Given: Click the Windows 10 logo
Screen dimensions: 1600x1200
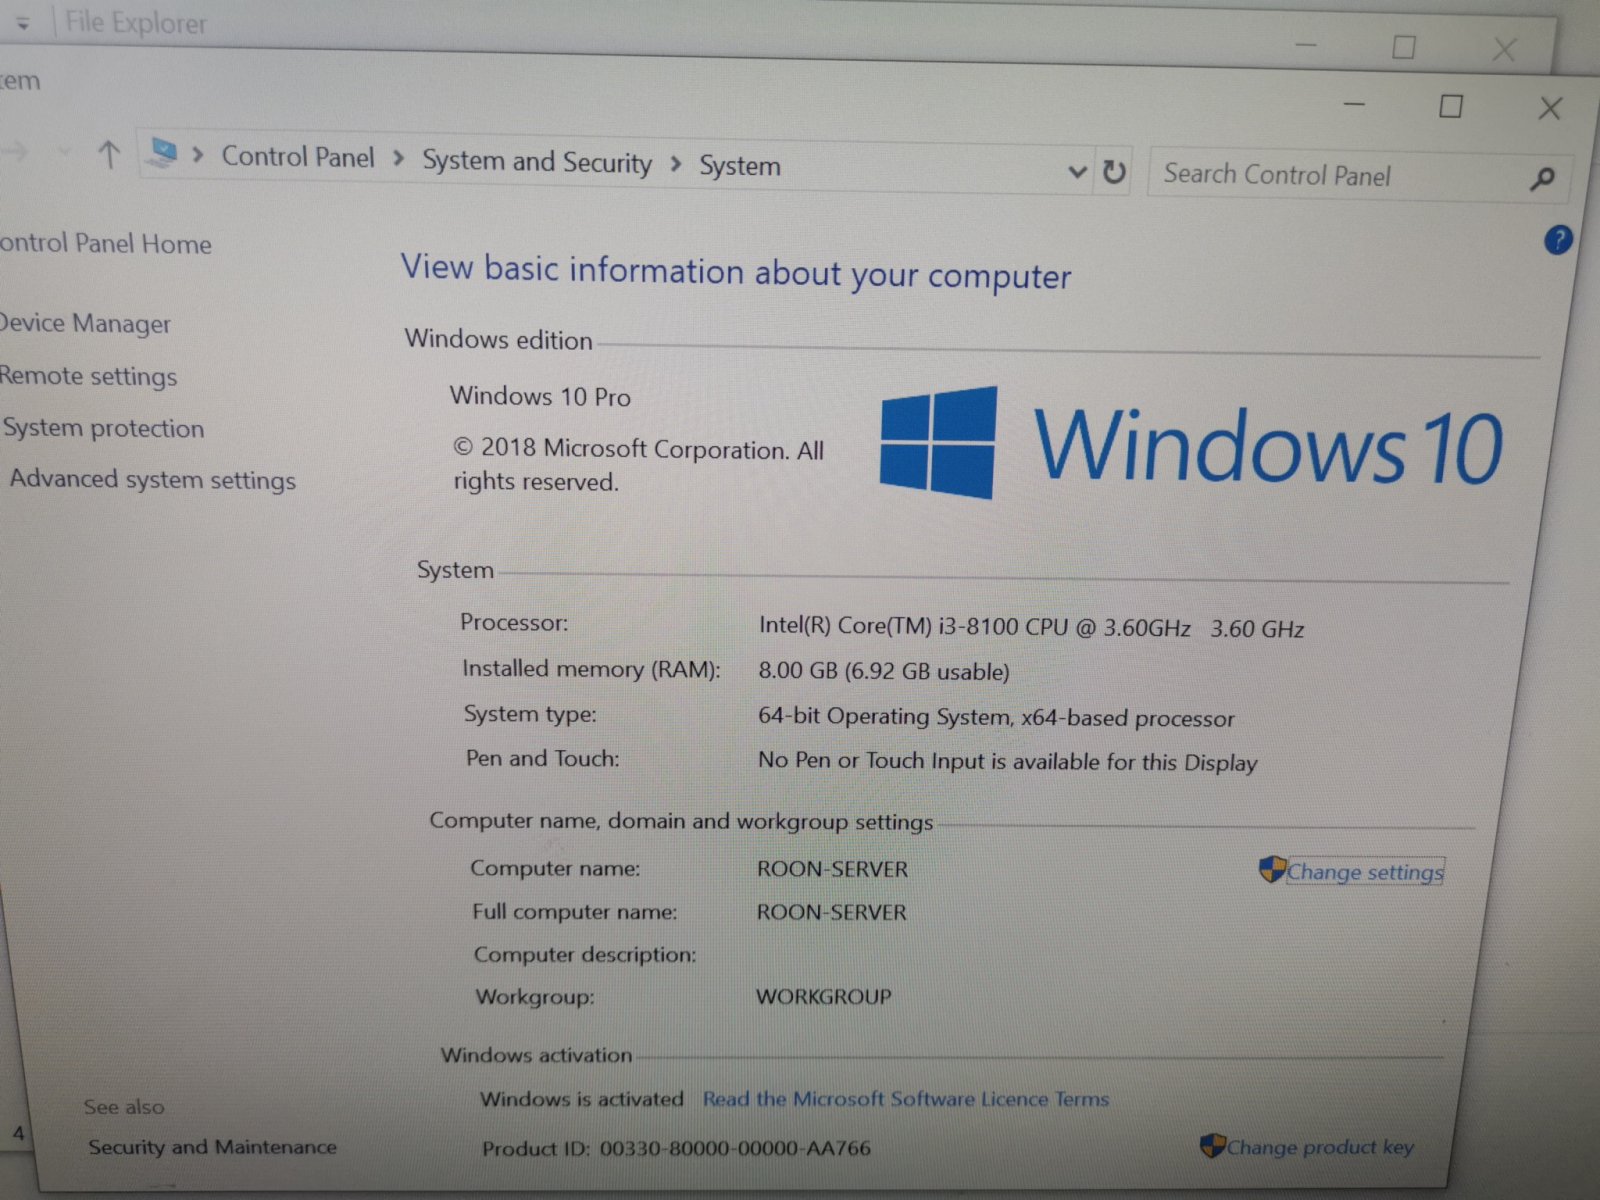Looking at the screenshot, I should coord(1190,443).
